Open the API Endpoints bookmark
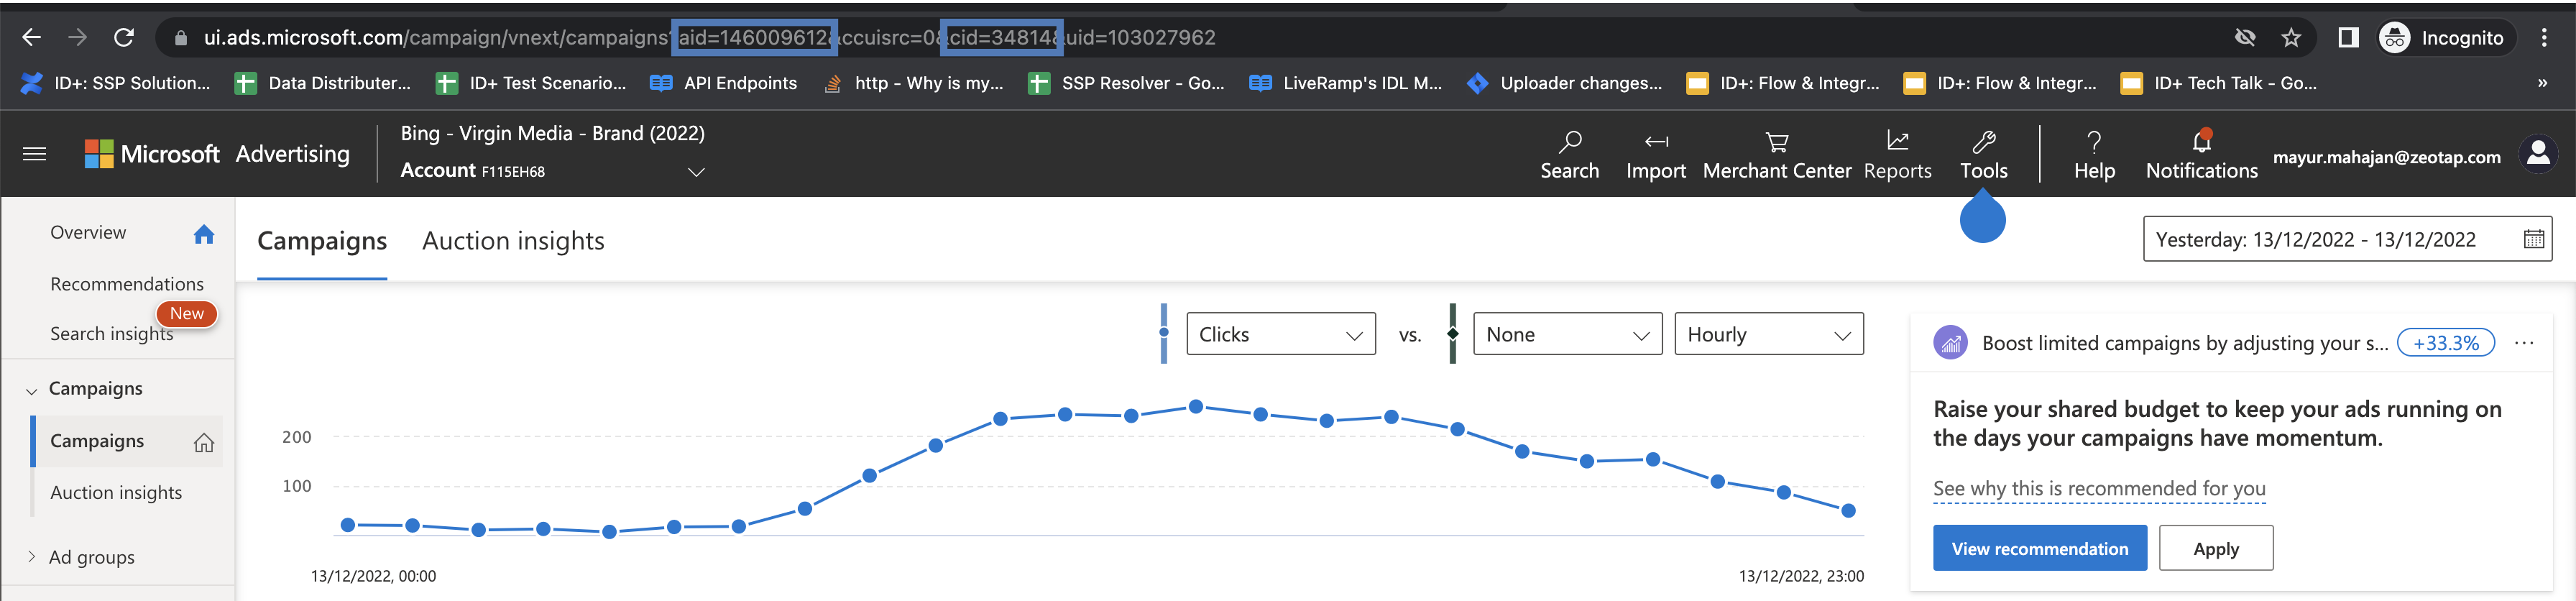The height and width of the screenshot is (601, 2576). tap(724, 83)
